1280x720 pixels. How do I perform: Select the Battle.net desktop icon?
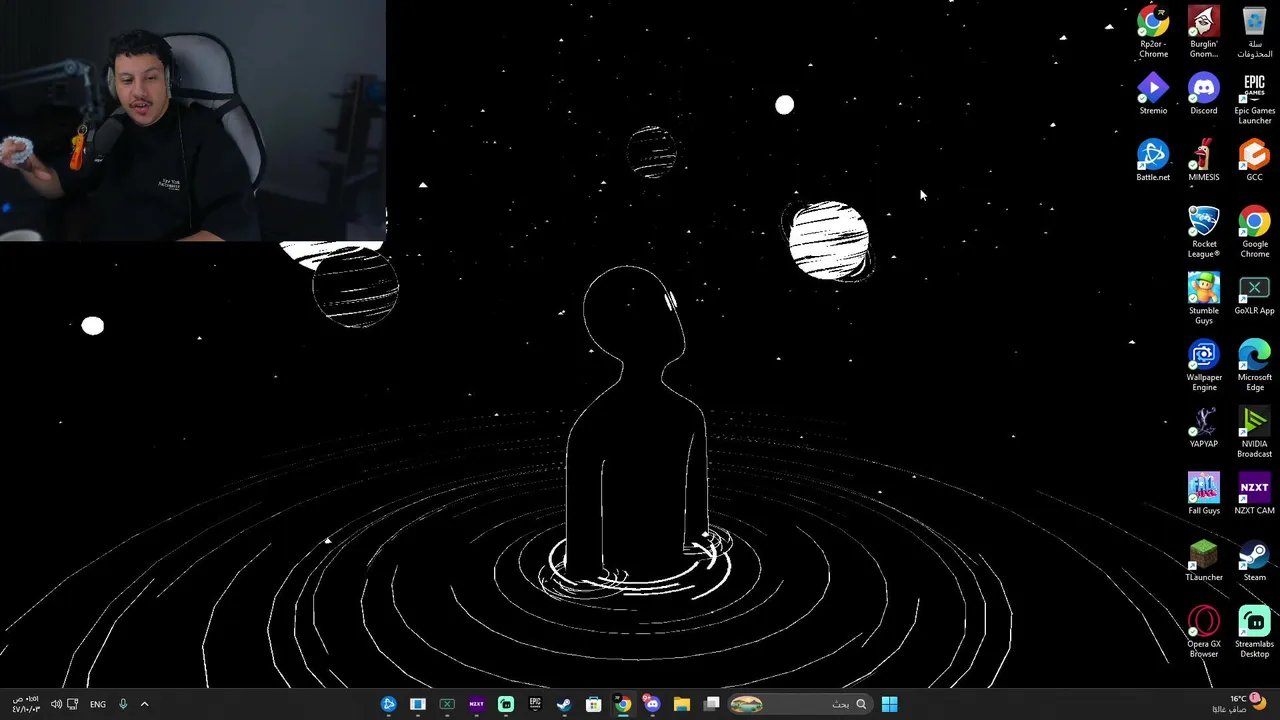pos(1153,160)
